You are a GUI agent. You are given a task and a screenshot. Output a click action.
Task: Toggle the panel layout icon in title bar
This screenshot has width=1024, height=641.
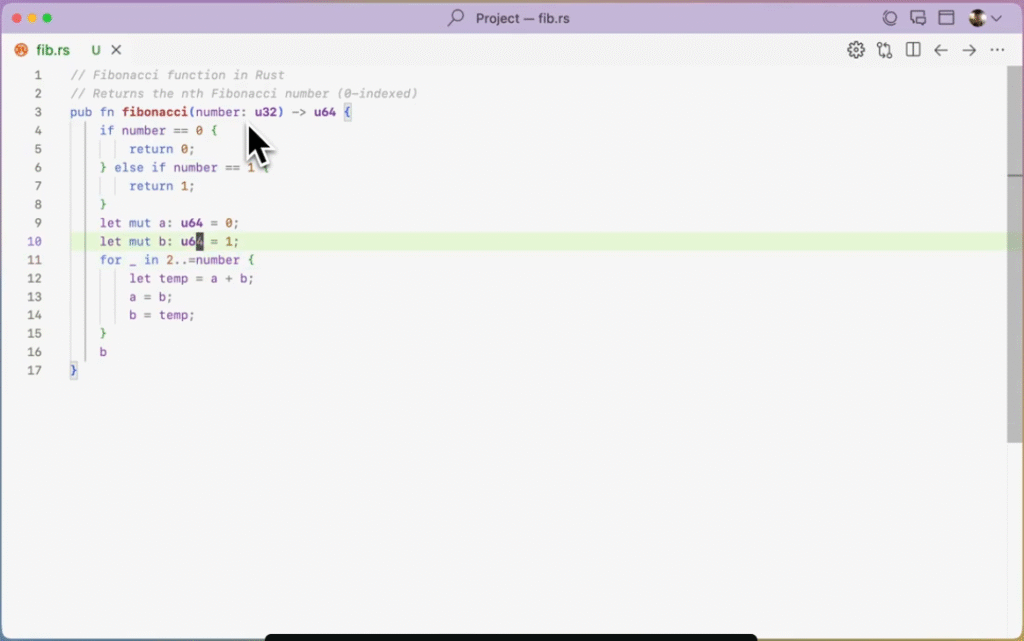point(946,18)
